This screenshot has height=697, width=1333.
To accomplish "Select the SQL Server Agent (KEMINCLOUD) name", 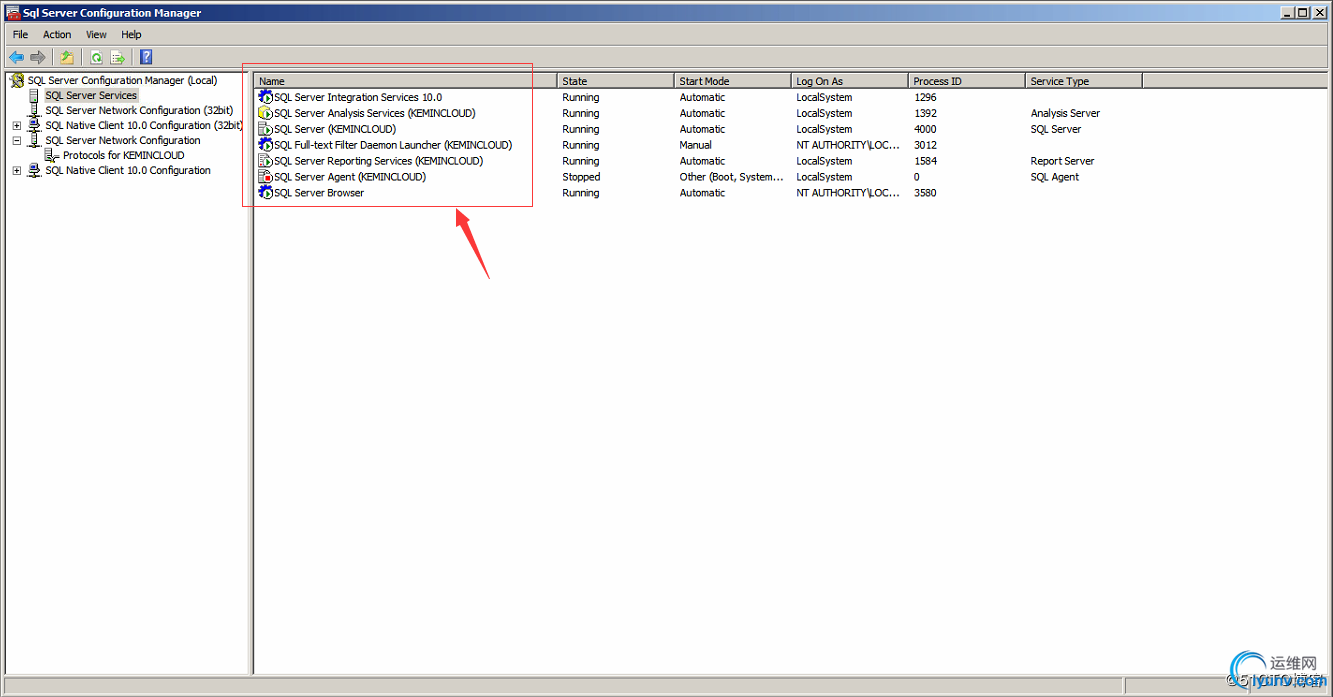I will (x=350, y=177).
